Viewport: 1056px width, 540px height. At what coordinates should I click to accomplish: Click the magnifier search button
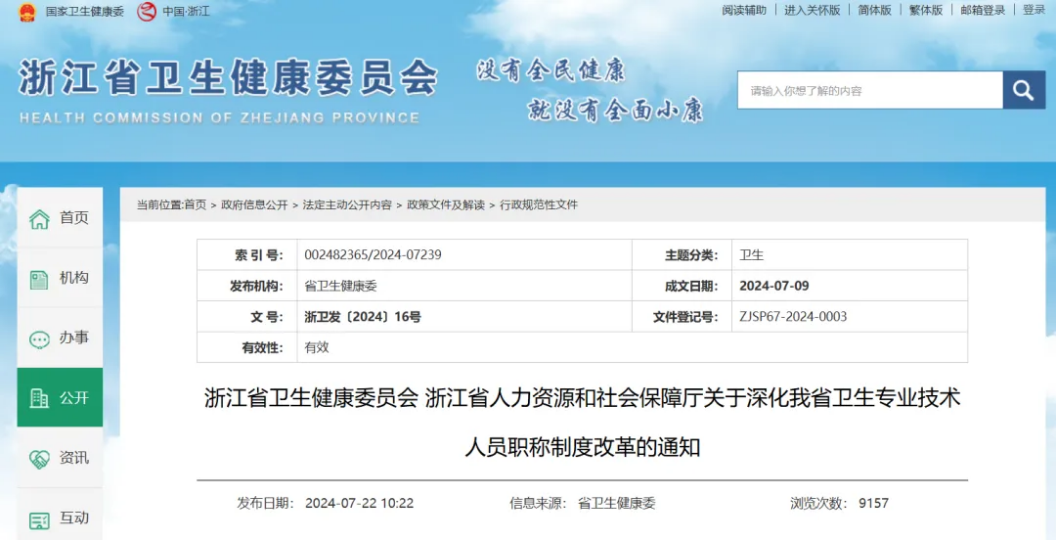pyautogui.click(x=1023, y=91)
